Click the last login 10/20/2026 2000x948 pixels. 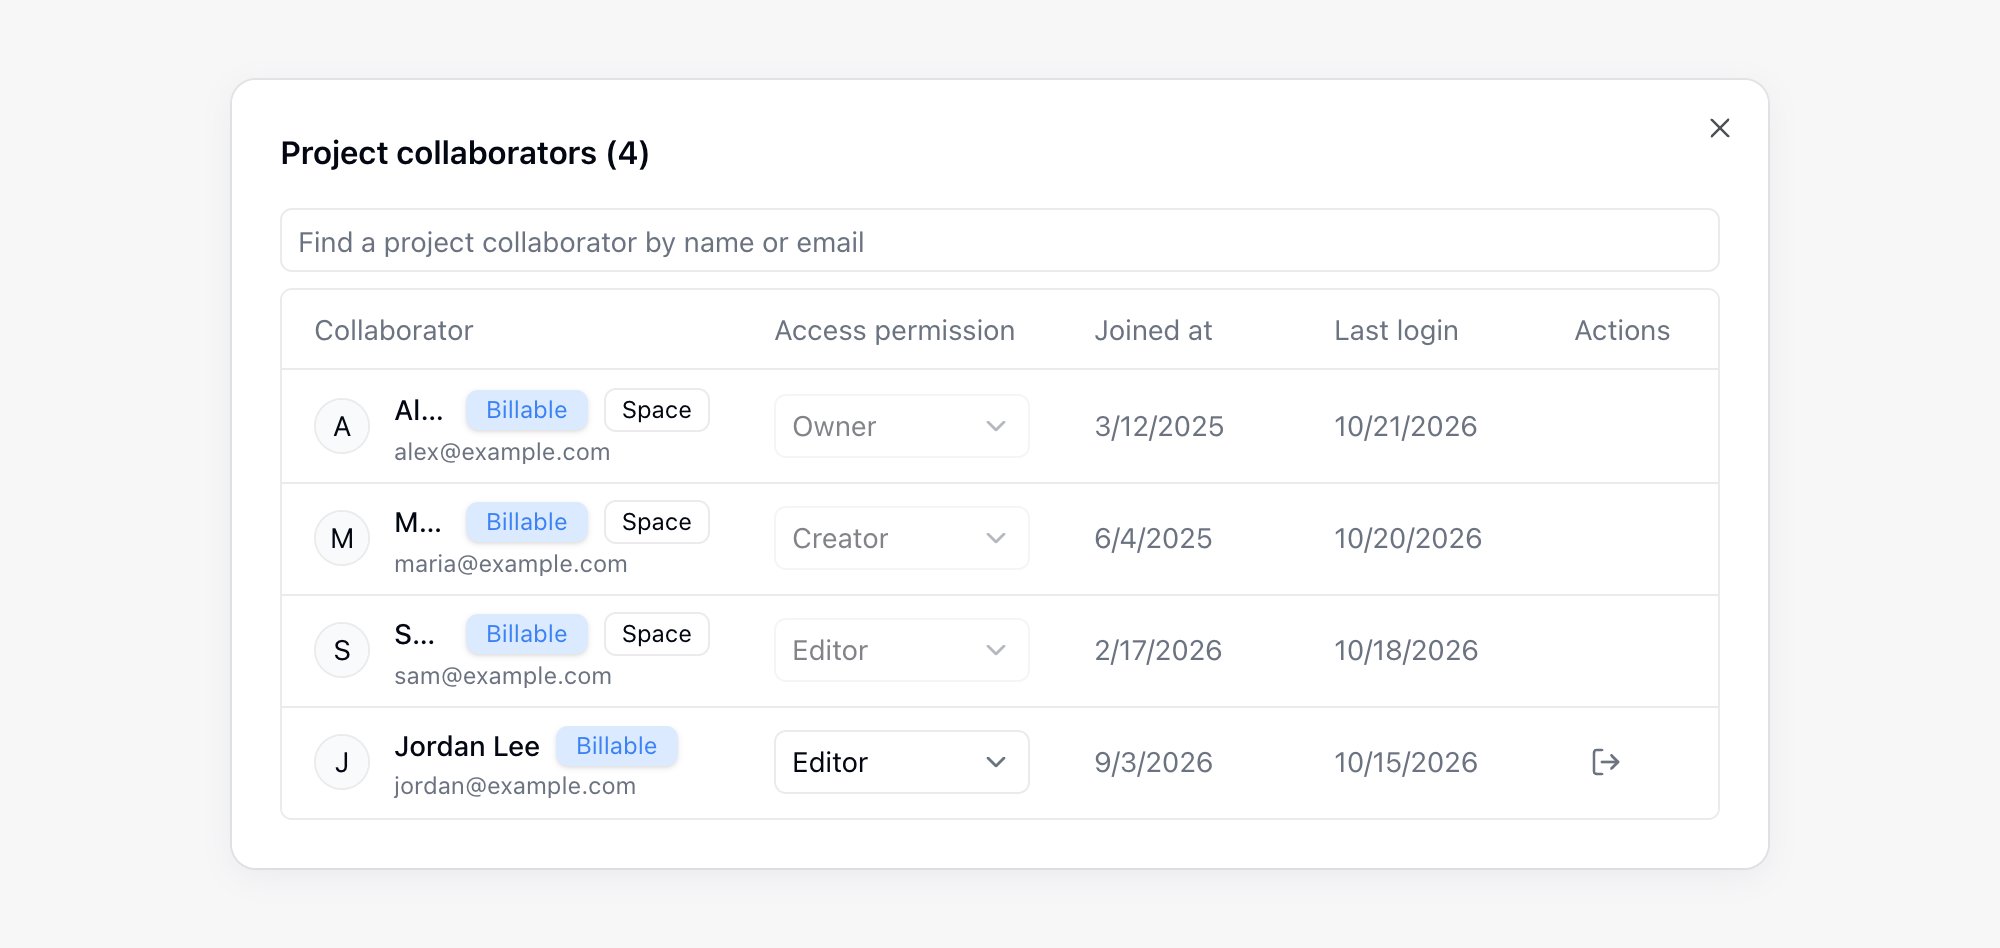1408,538
